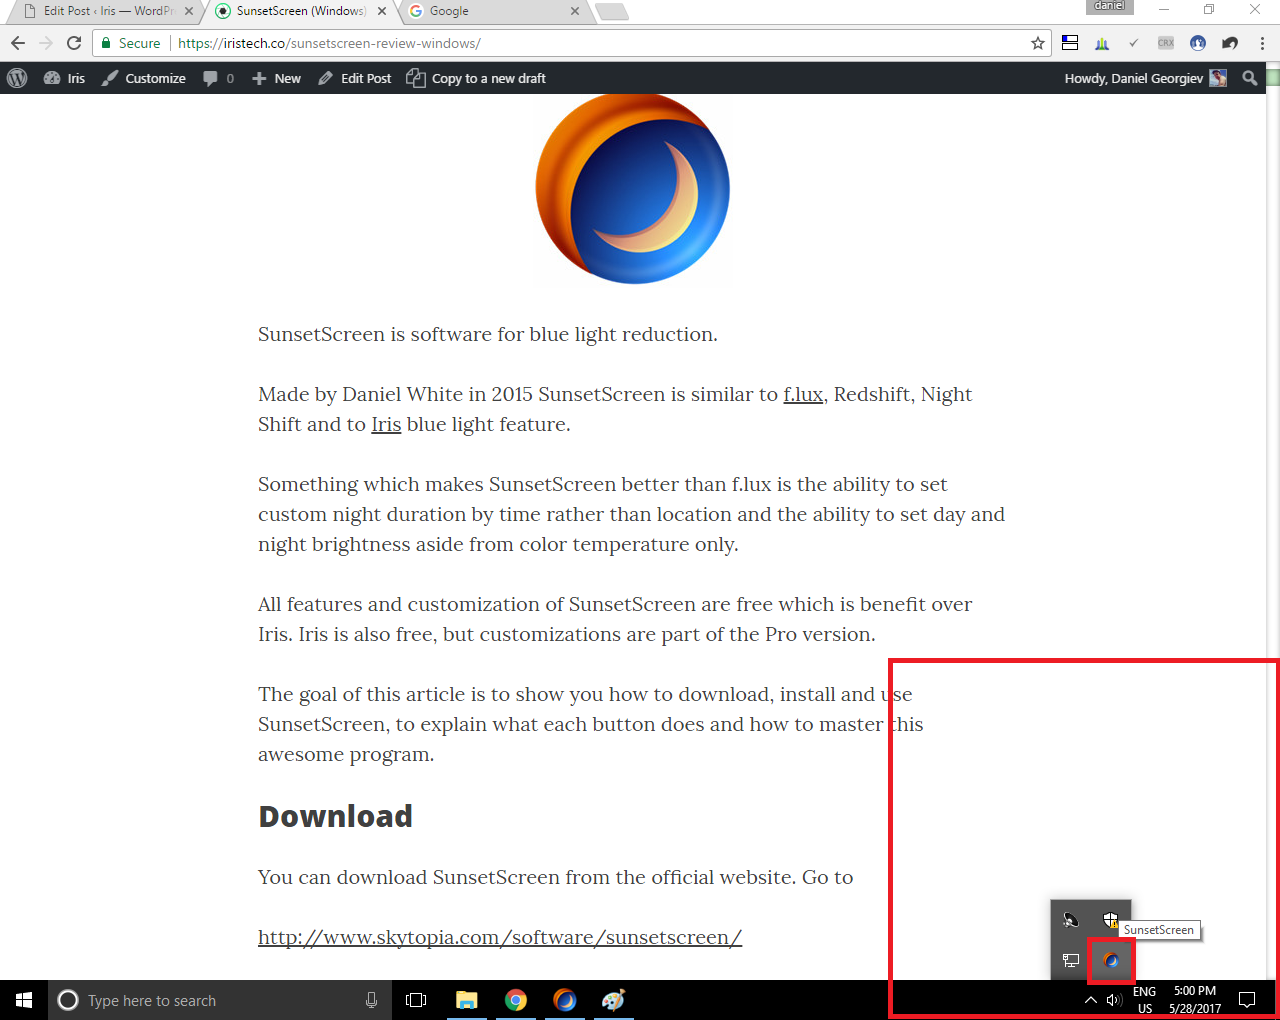Click Edit Post in the admin bar
This screenshot has width=1280, height=1020.
click(355, 78)
